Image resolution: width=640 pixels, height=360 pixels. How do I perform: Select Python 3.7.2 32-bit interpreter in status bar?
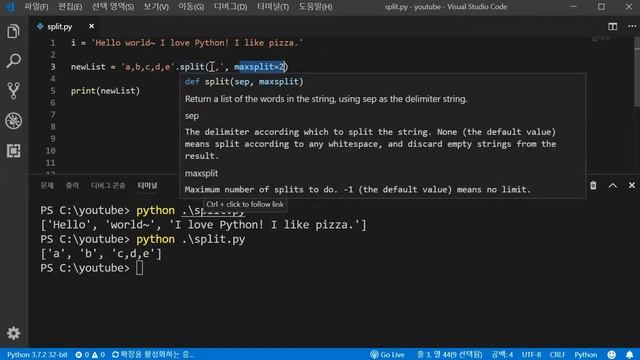click(x=37, y=355)
